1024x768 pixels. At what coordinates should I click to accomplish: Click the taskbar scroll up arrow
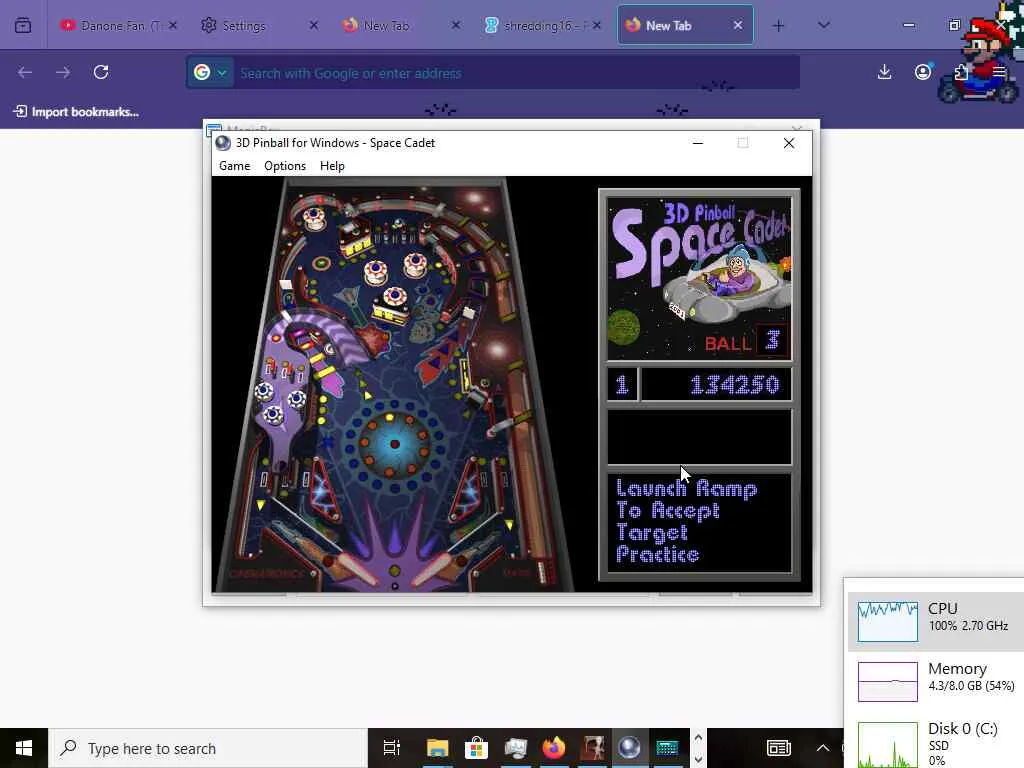[698, 738]
